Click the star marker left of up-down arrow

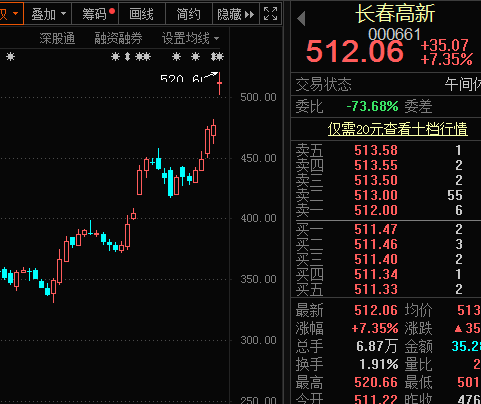click(x=115, y=57)
